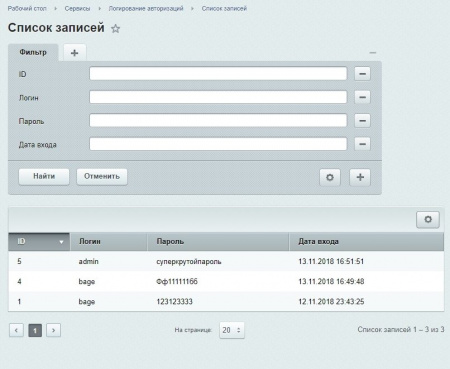This screenshot has width=450, height=369.
Task: Click the record count text 1 – 3 из 3
Action: coord(429,330)
